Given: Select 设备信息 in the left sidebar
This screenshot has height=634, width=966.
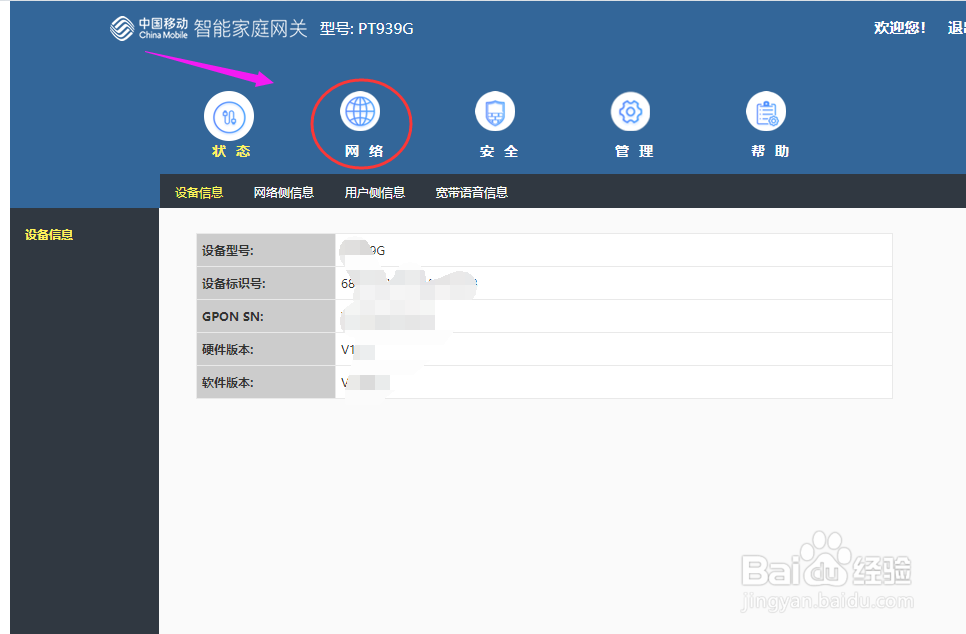Looking at the screenshot, I should pos(48,234).
